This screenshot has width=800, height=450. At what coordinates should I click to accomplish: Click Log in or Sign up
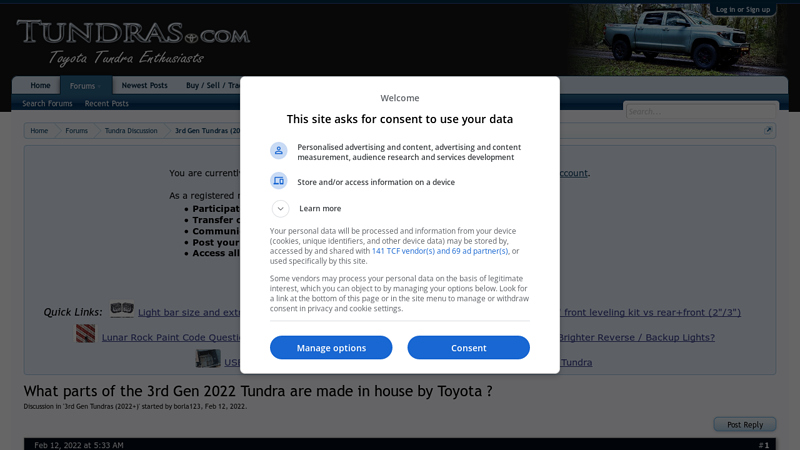[x=743, y=9]
